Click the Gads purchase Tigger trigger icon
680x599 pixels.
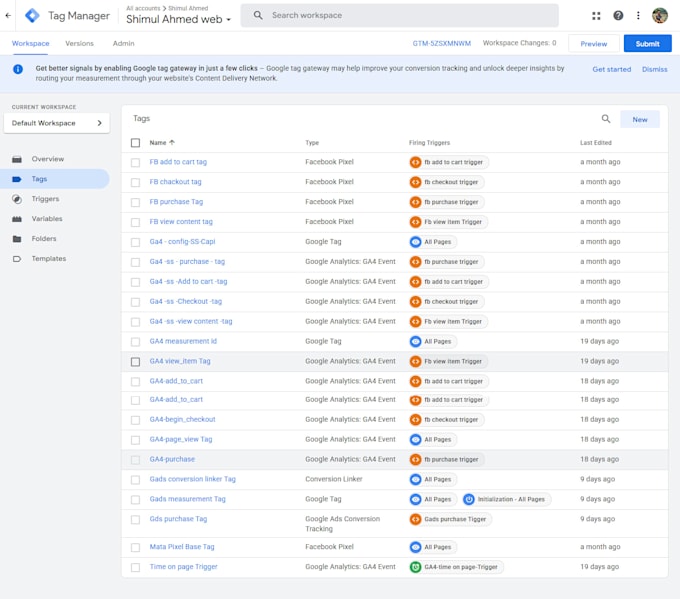tap(415, 519)
